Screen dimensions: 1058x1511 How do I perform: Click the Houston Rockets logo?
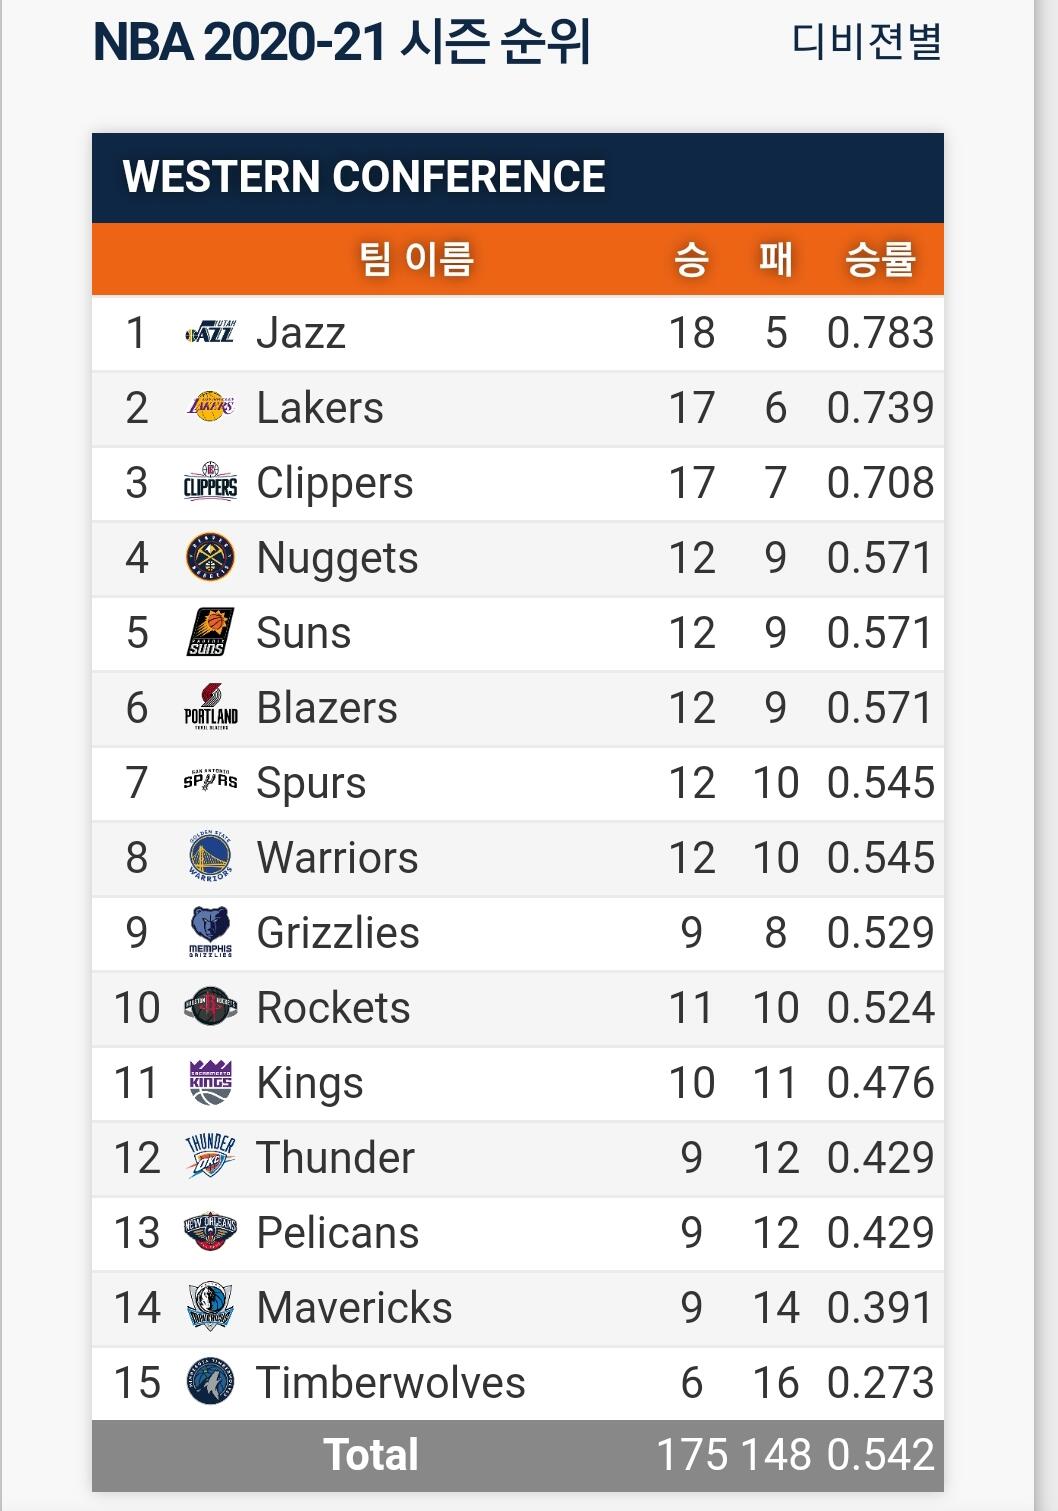coord(211,1007)
